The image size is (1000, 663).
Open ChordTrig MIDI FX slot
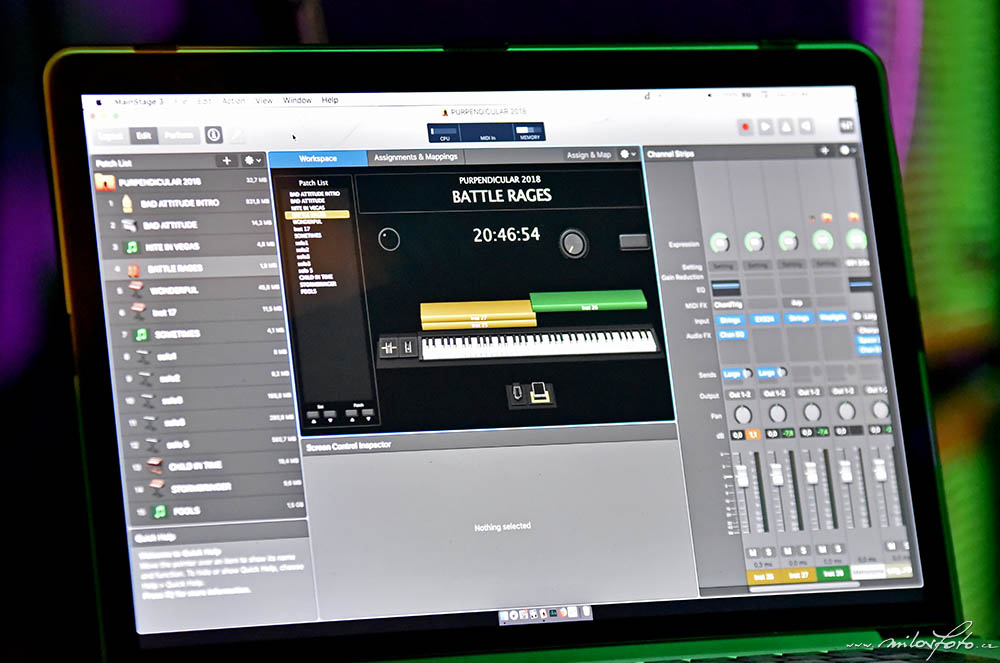point(728,305)
